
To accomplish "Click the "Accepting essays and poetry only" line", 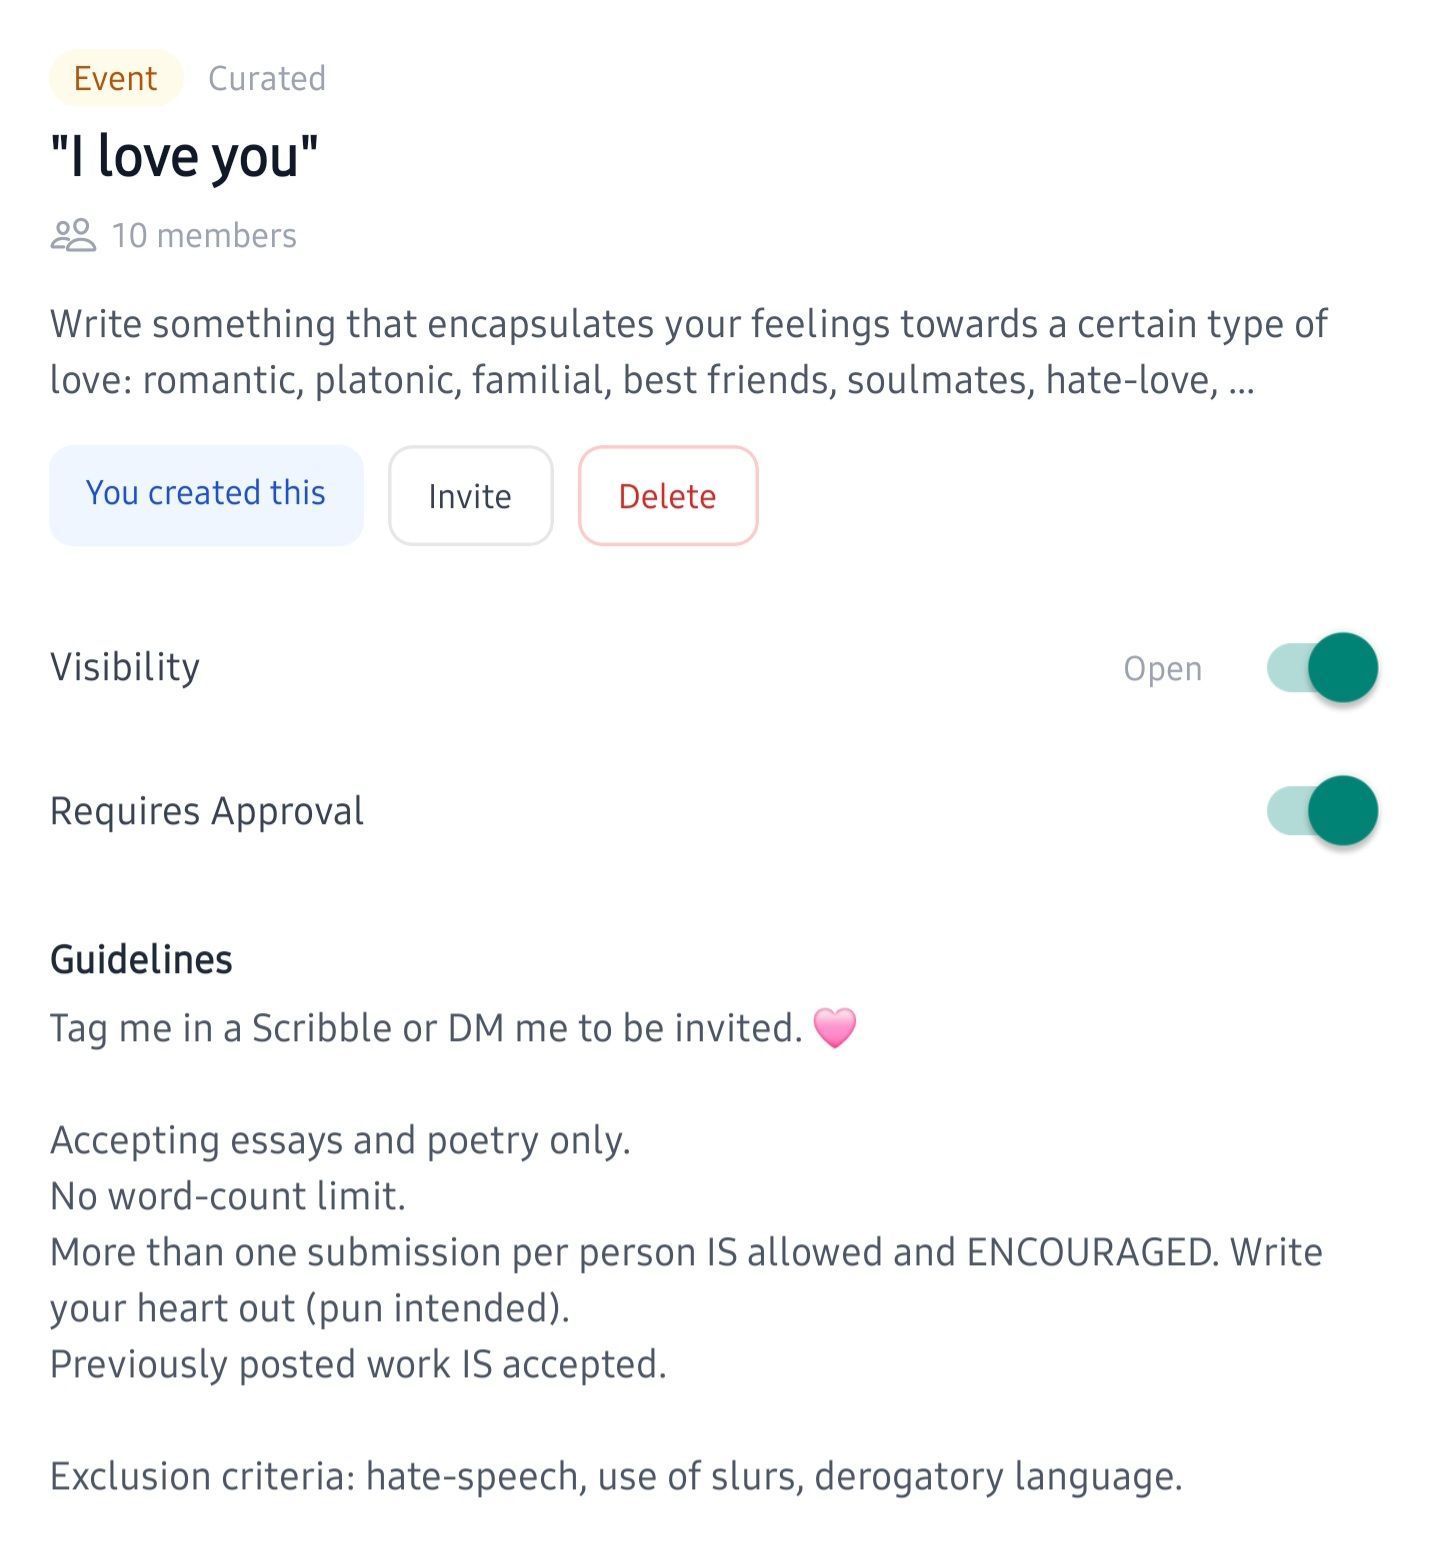I will click(x=340, y=1140).
